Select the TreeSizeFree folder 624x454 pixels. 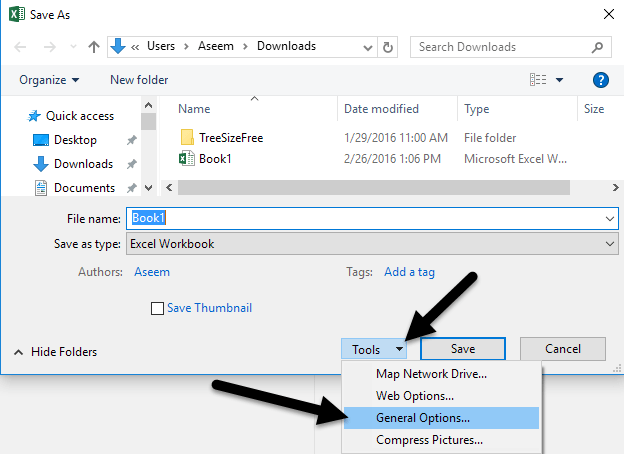coord(222,138)
